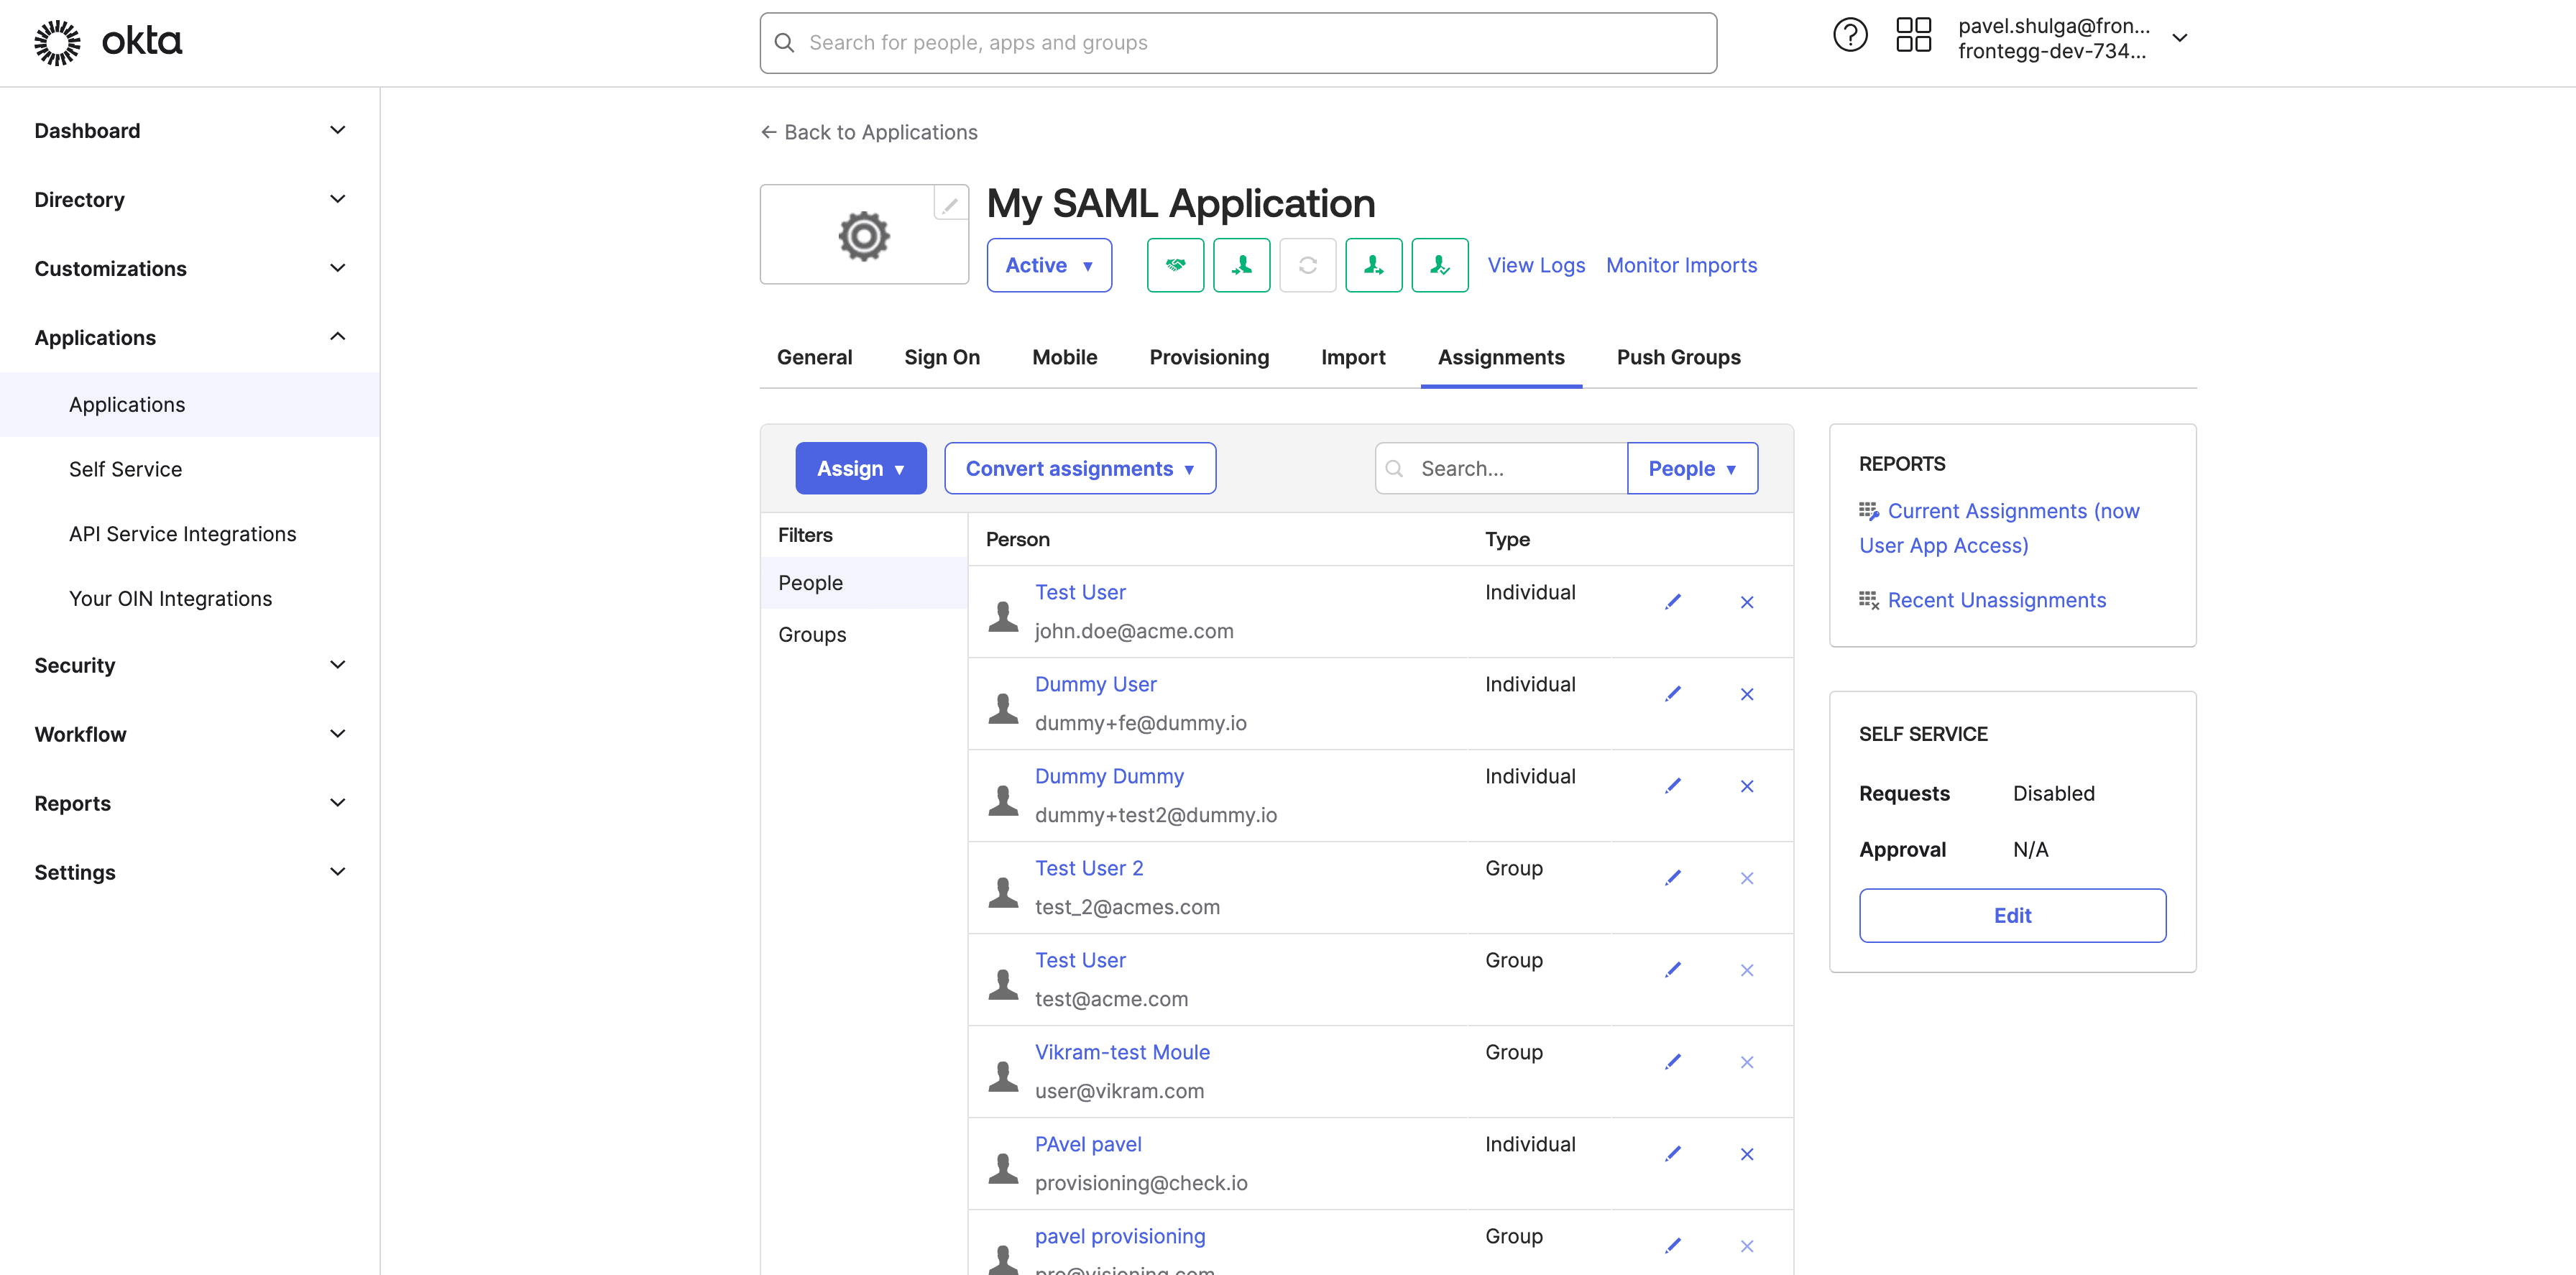
Task: Click the grayed refresh sync icon
Action: click(1307, 265)
